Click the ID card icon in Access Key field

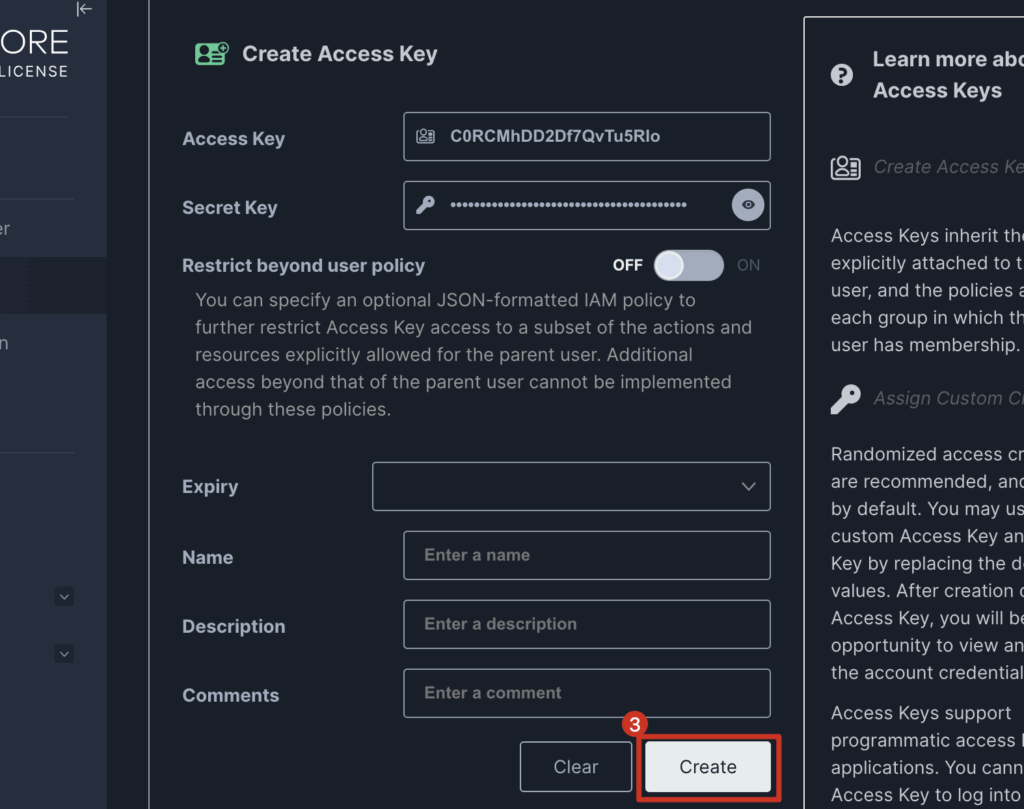tap(426, 137)
